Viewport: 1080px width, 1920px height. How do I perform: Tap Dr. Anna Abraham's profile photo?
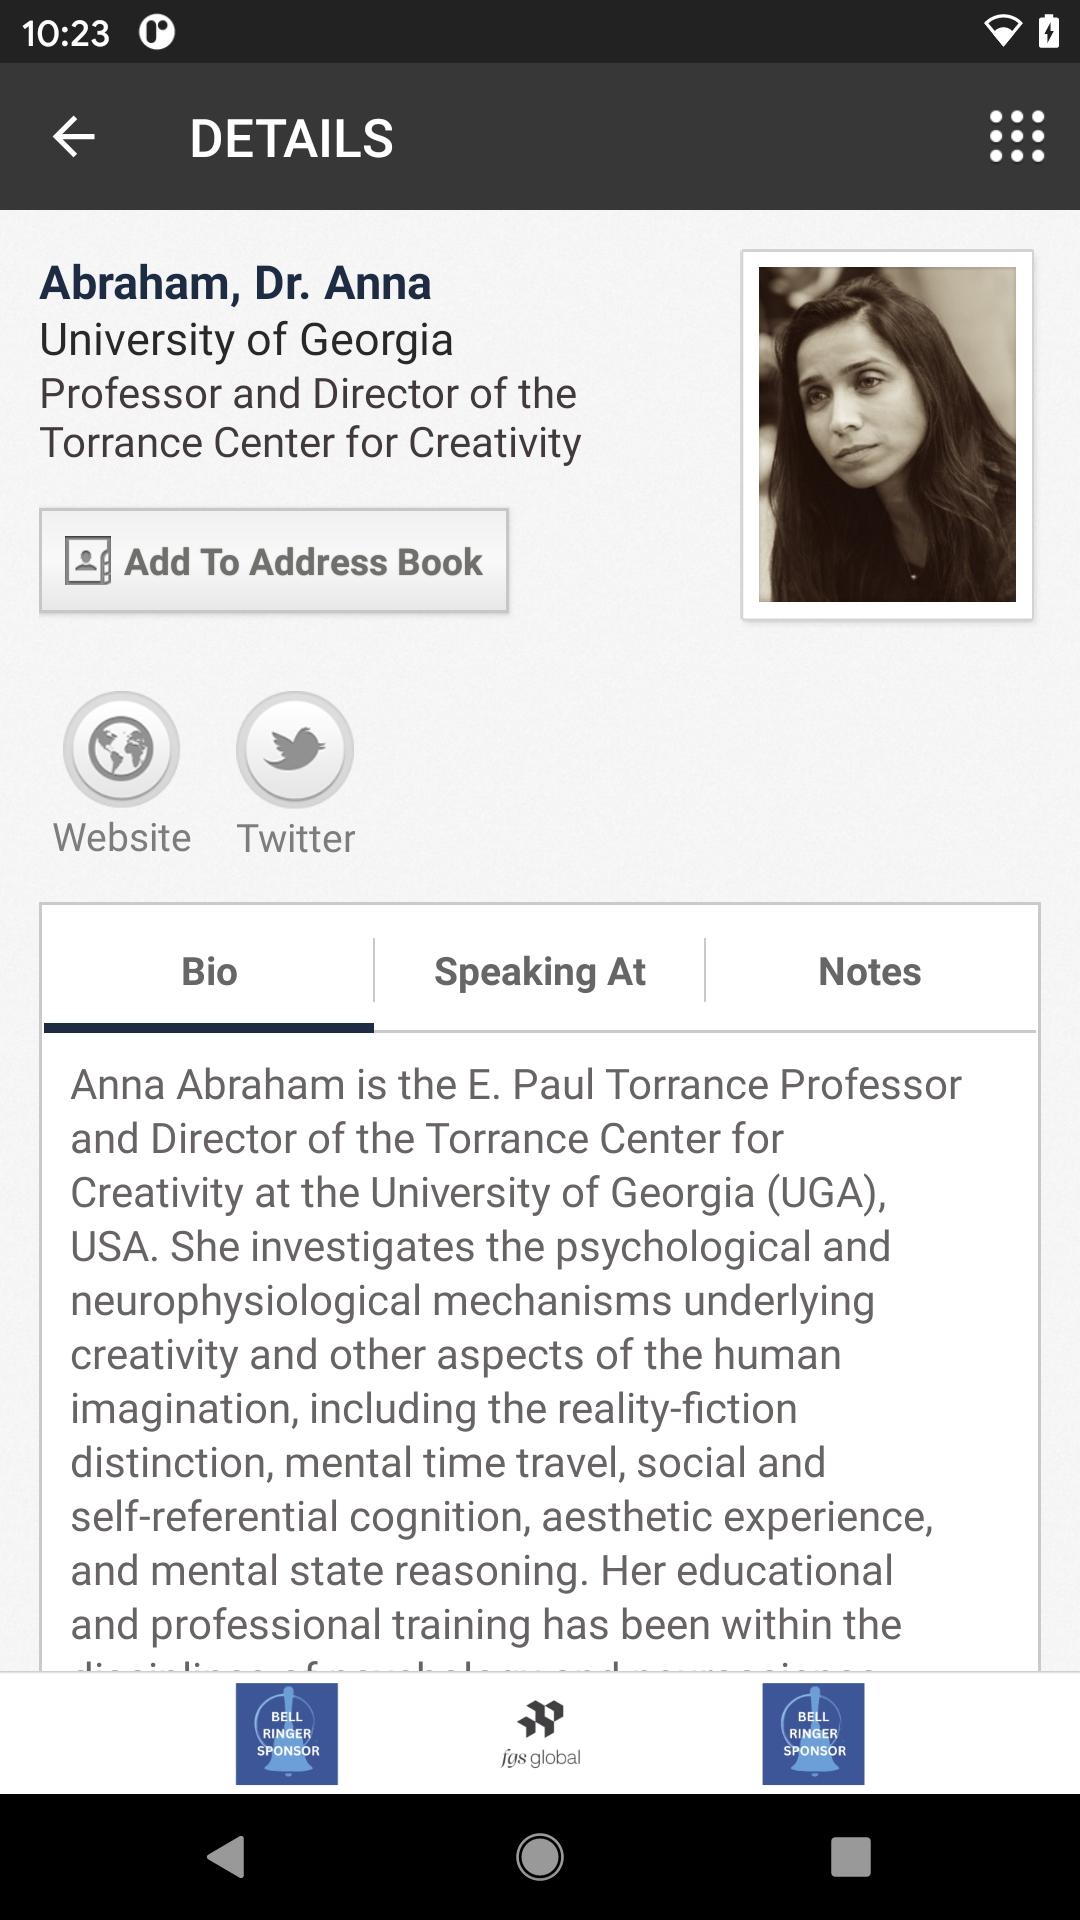tap(887, 435)
